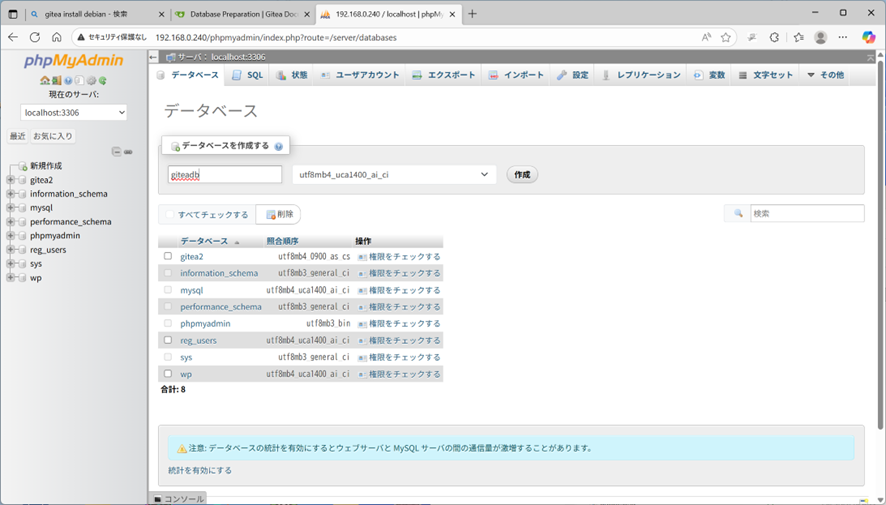The image size is (886, 505).
Task: Expand gitea2 node in navigation tree
Action: pyautogui.click(x=10, y=180)
